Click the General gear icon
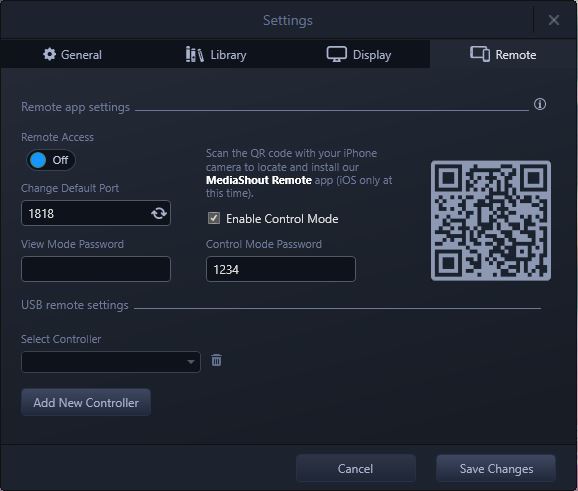Image resolution: width=578 pixels, height=491 pixels. click(x=49, y=54)
